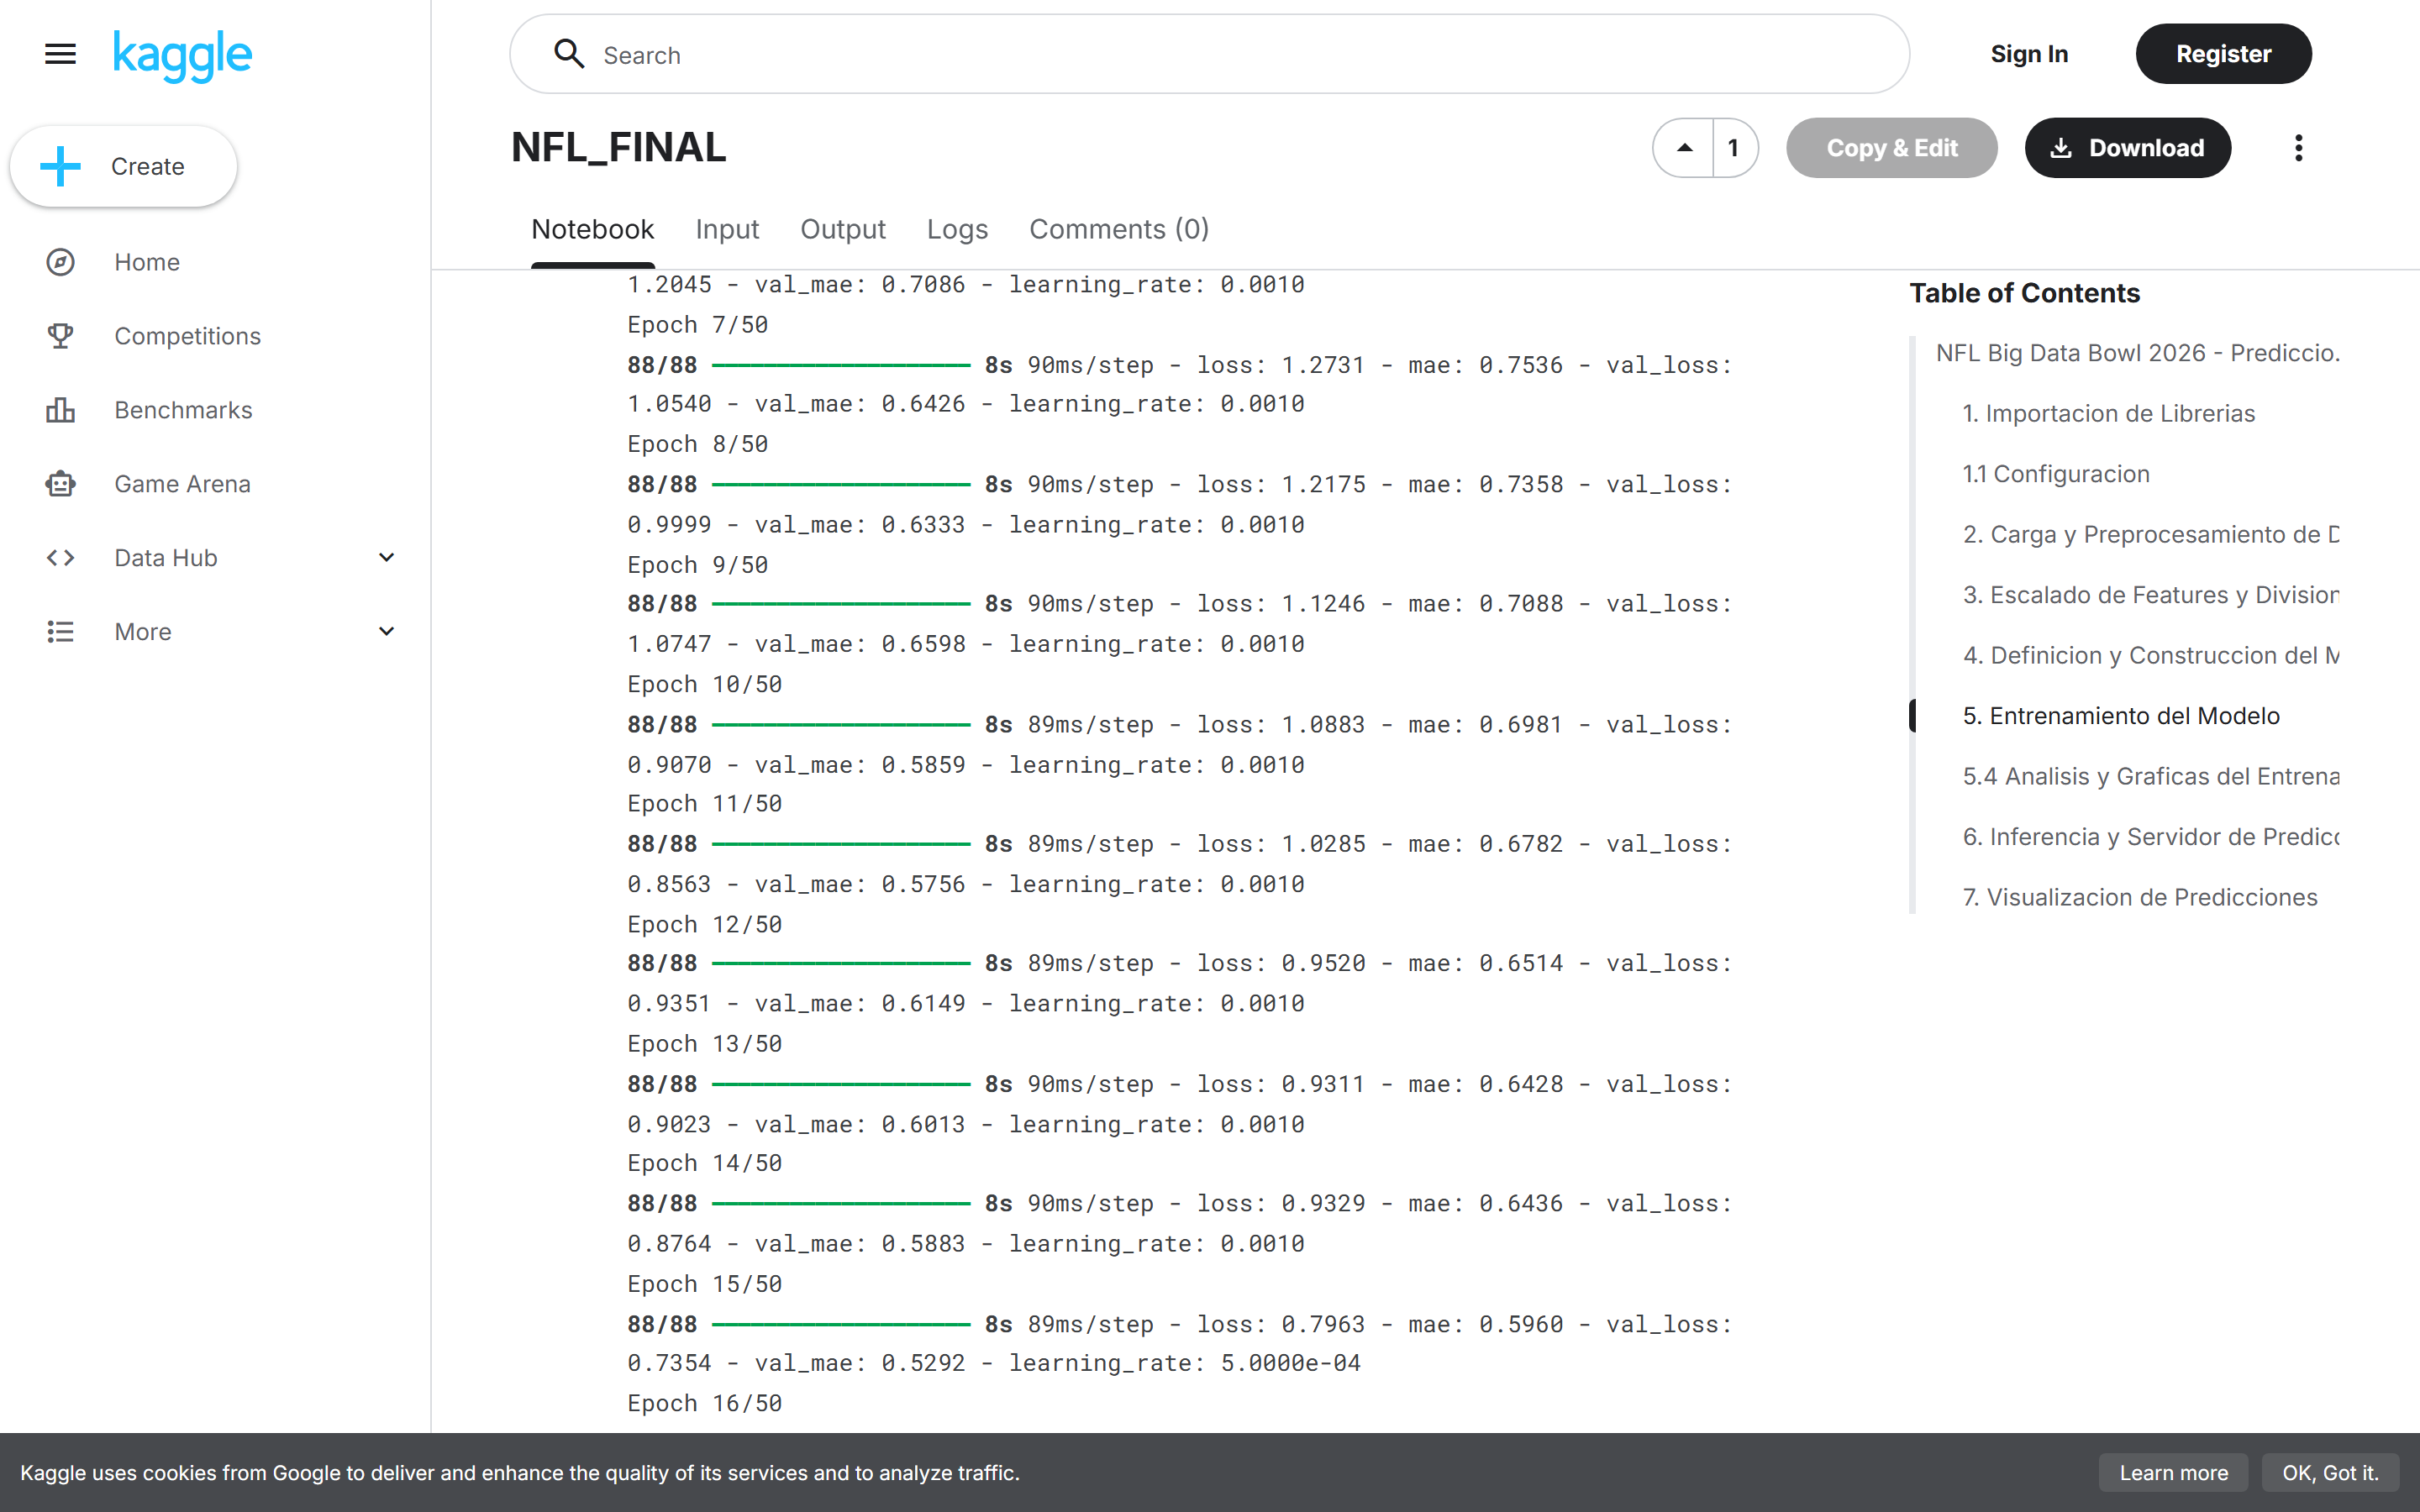Click 'learning_rate: 5.0000e-04' log value

[x=1184, y=1363]
